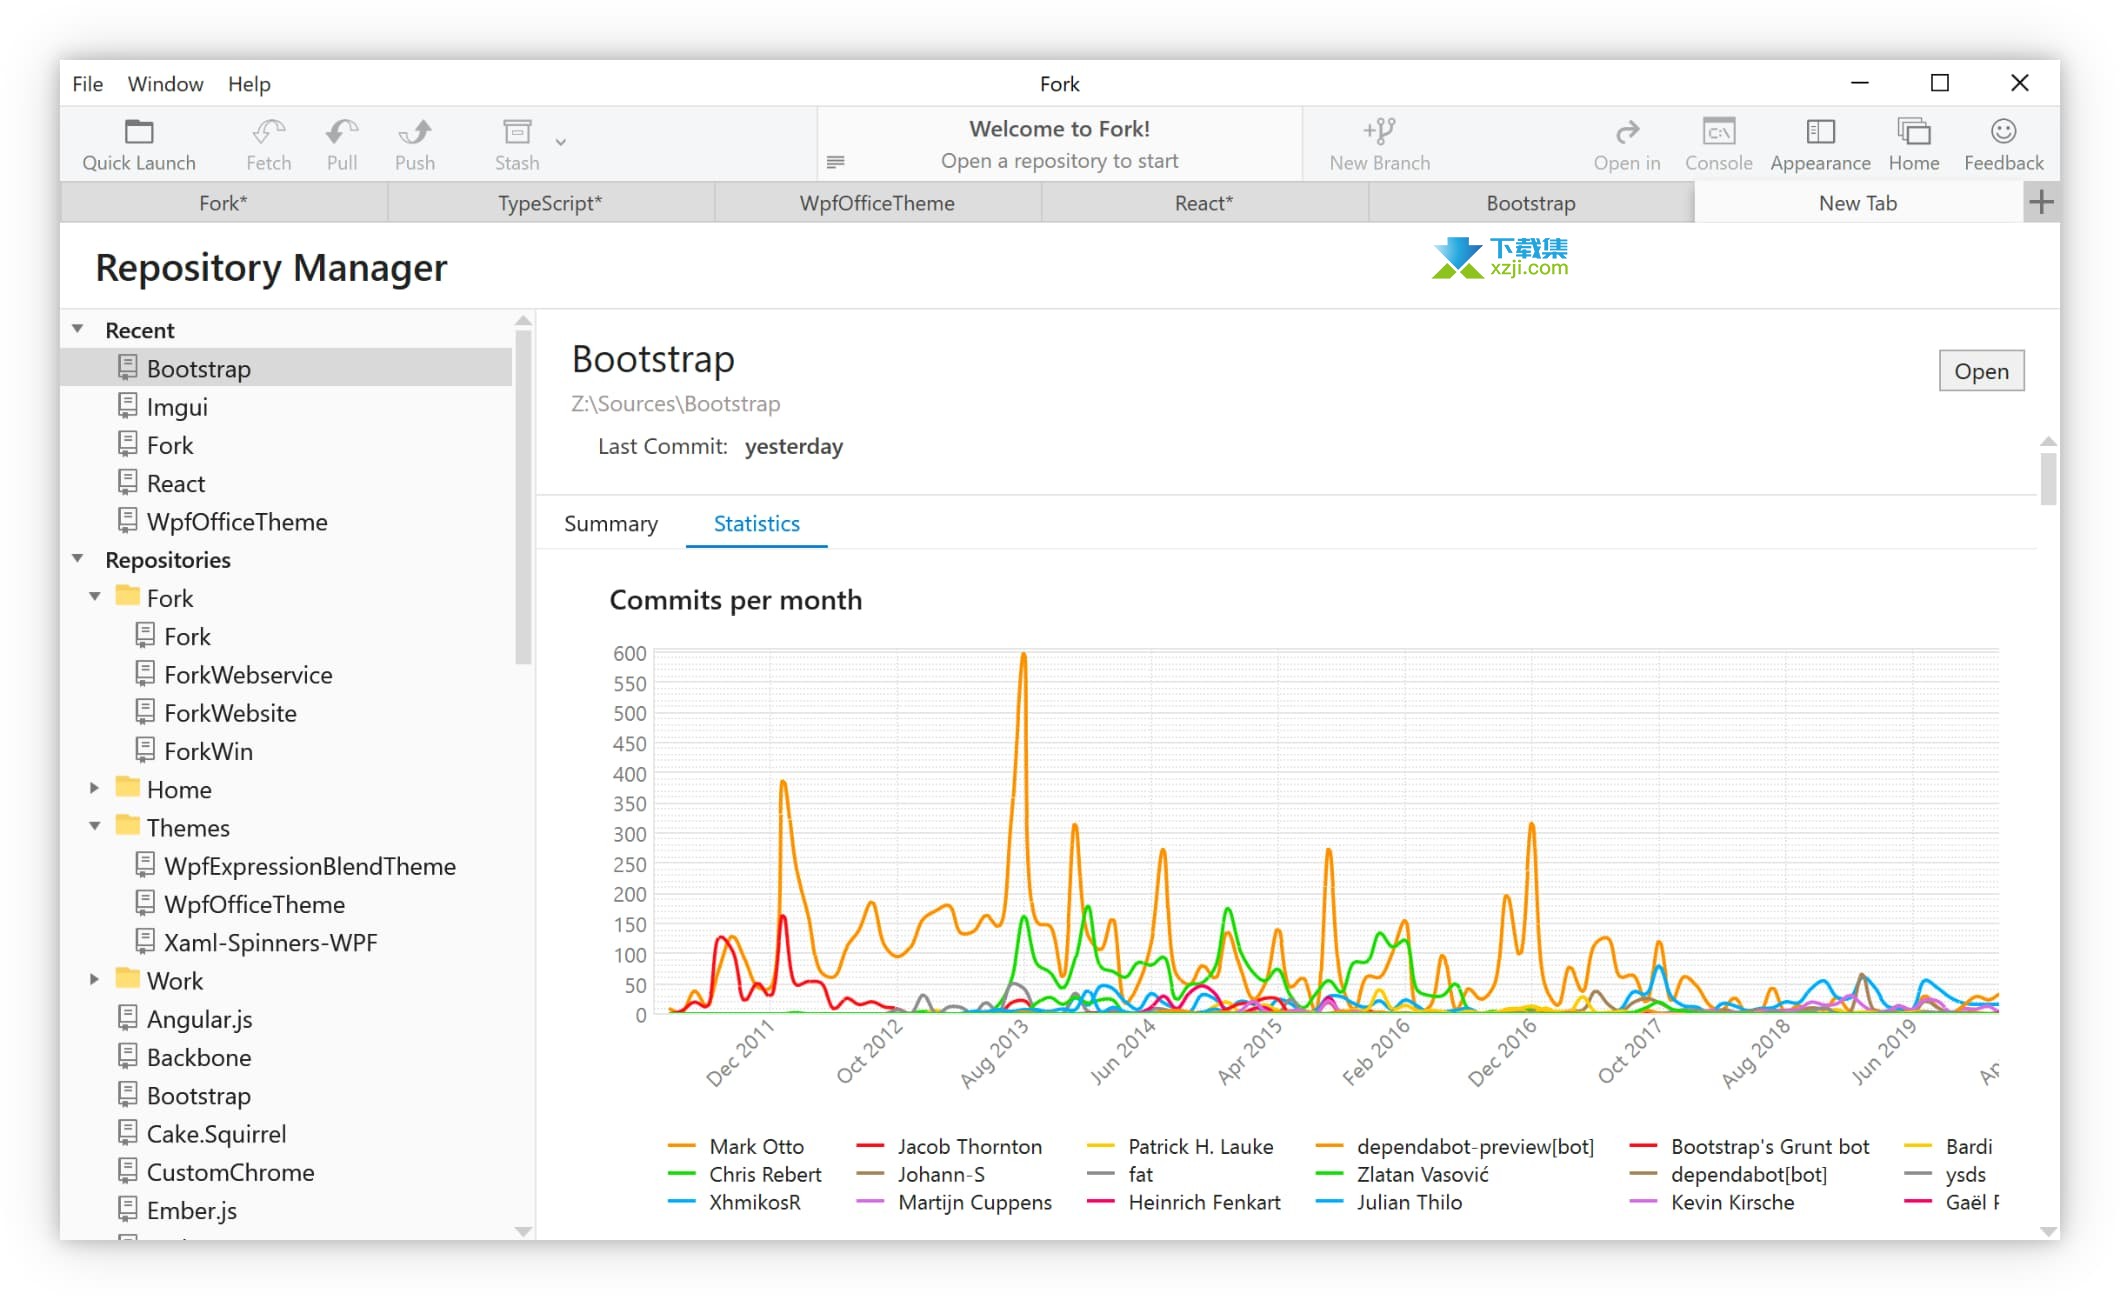
Task: Click the Fetch icon in toolbar
Action: 268,132
